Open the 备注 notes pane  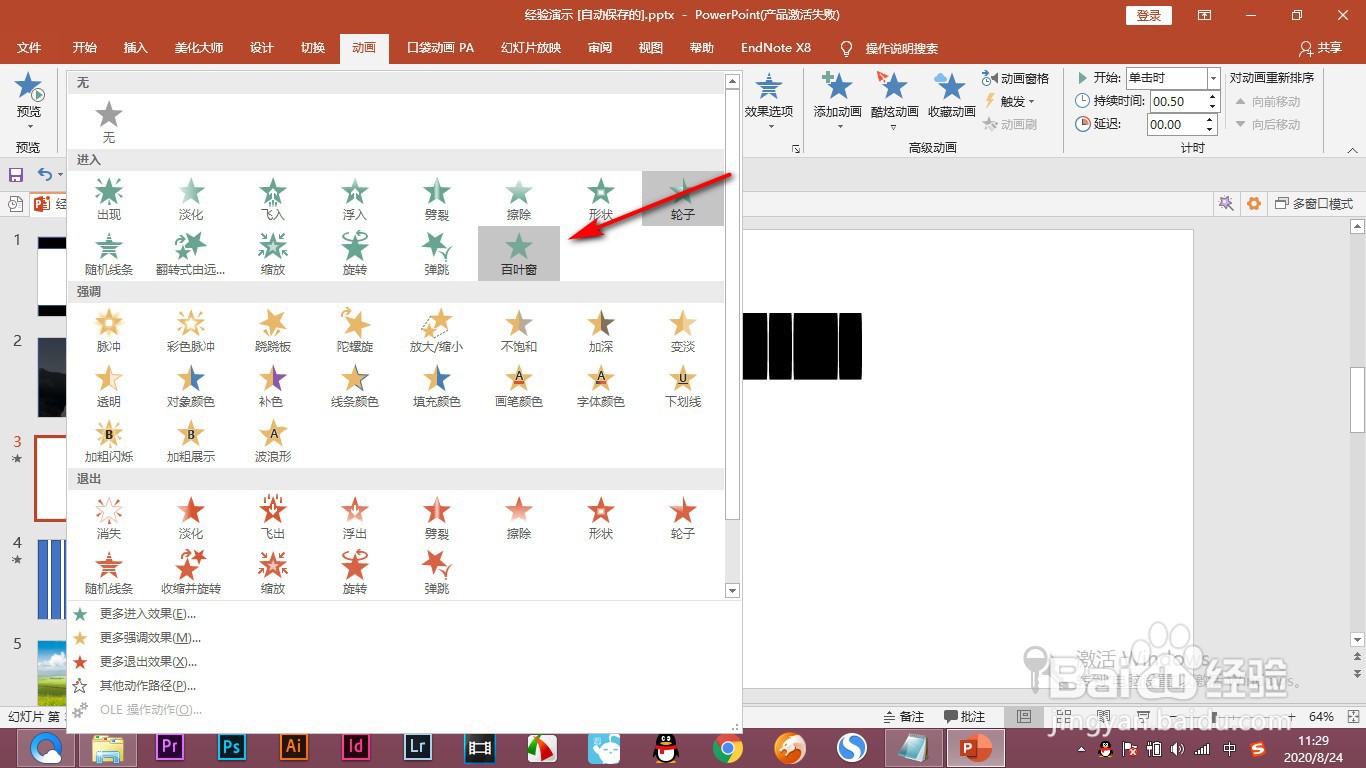(903, 717)
